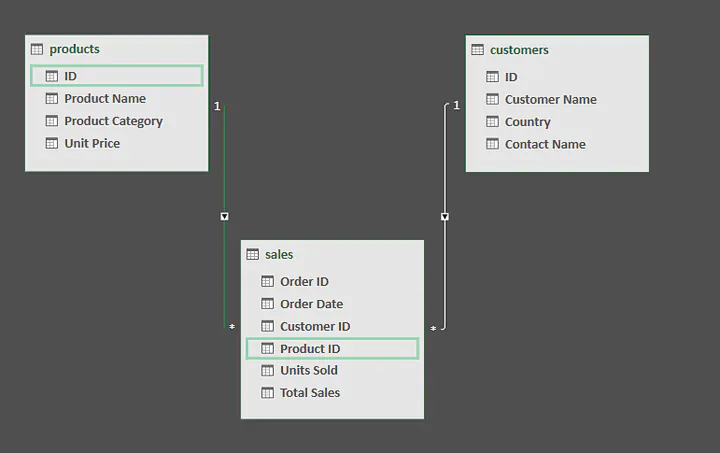Screen dimensions: 720x453
Task: Click the column icon beside Customer ID
Action: tap(268, 326)
